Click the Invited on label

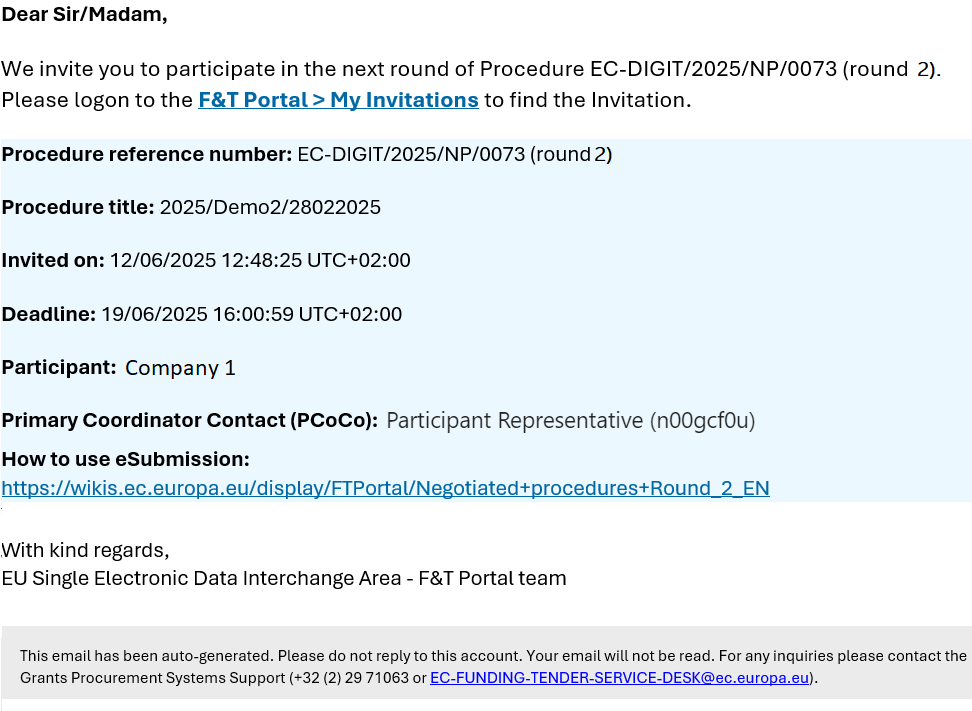click(x=53, y=260)
